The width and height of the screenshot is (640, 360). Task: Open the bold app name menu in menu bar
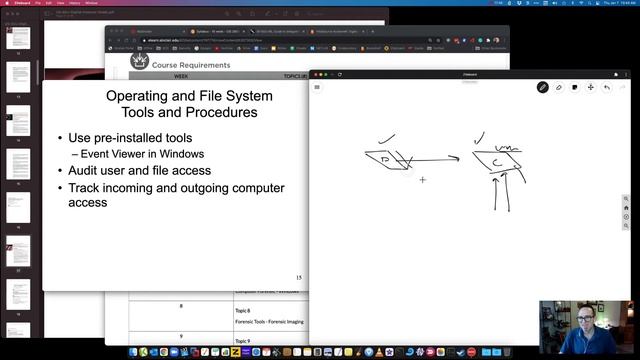22,3
